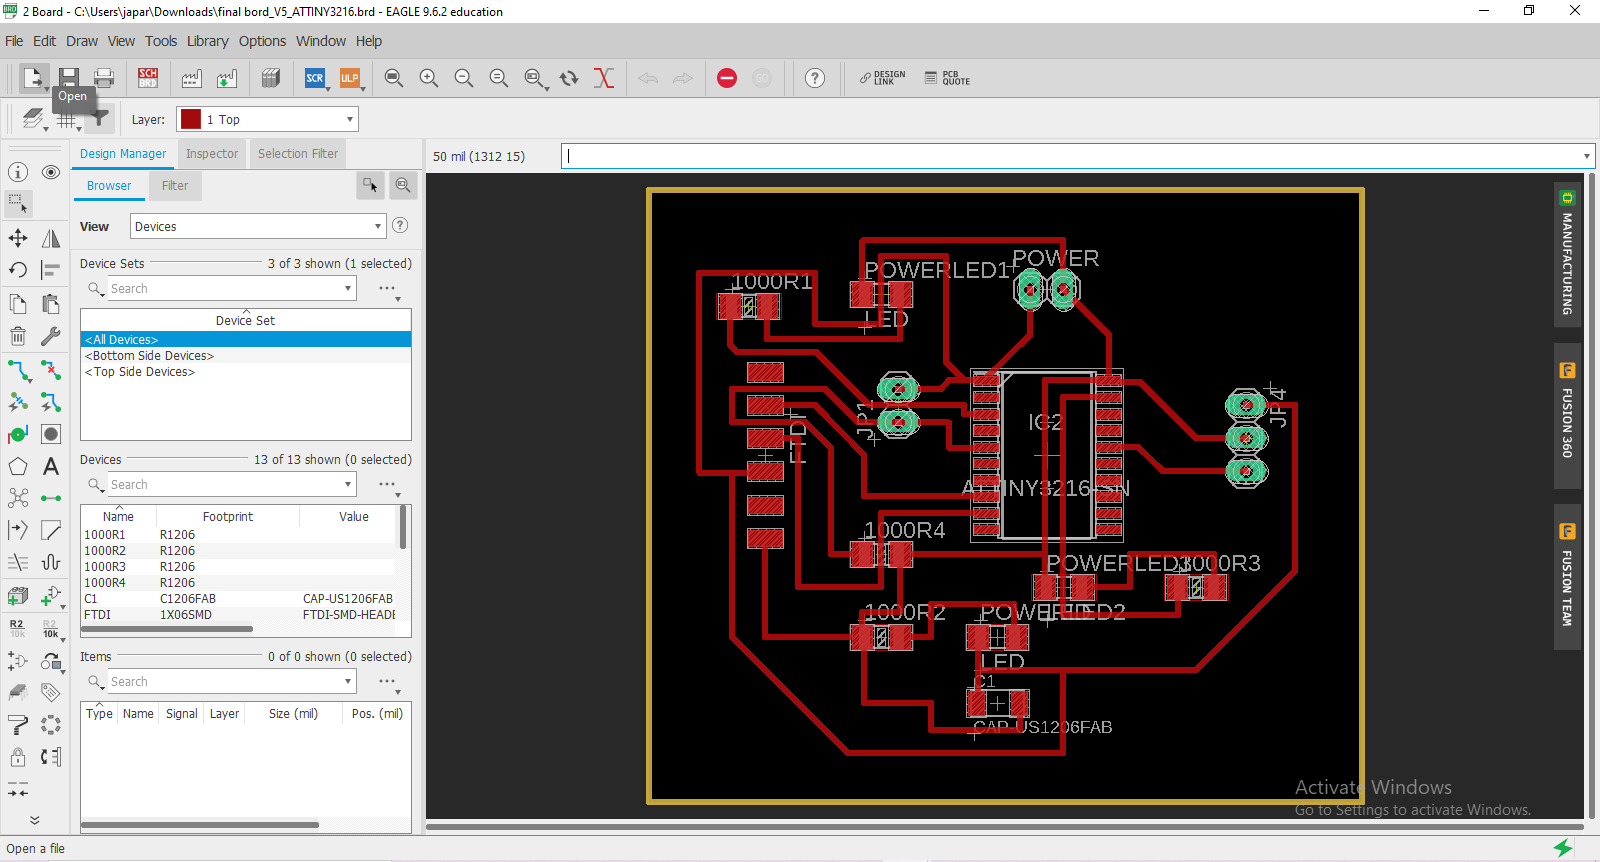Switch to the Inspector tab
The width and height of the screenshot is (1600, 862).
(x=212, y=154)
